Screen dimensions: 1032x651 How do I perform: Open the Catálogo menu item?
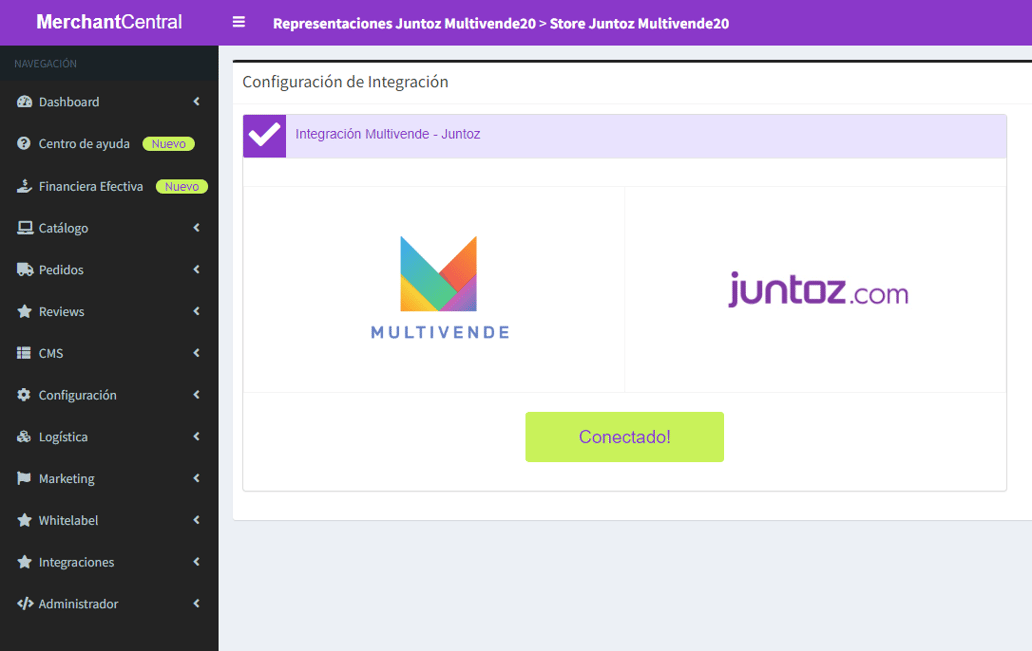click(x=109, y=228)
